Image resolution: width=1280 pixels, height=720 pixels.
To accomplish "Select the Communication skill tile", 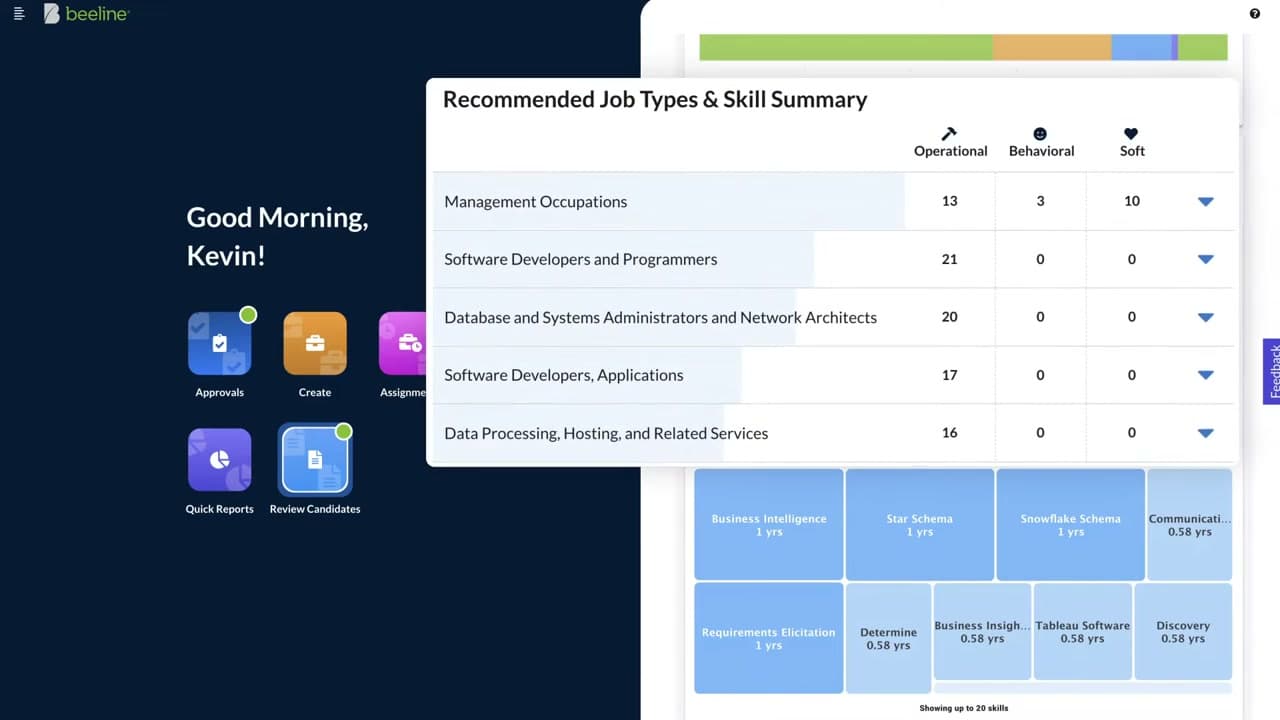I will pyautogui.click(x=1190, y=524).
